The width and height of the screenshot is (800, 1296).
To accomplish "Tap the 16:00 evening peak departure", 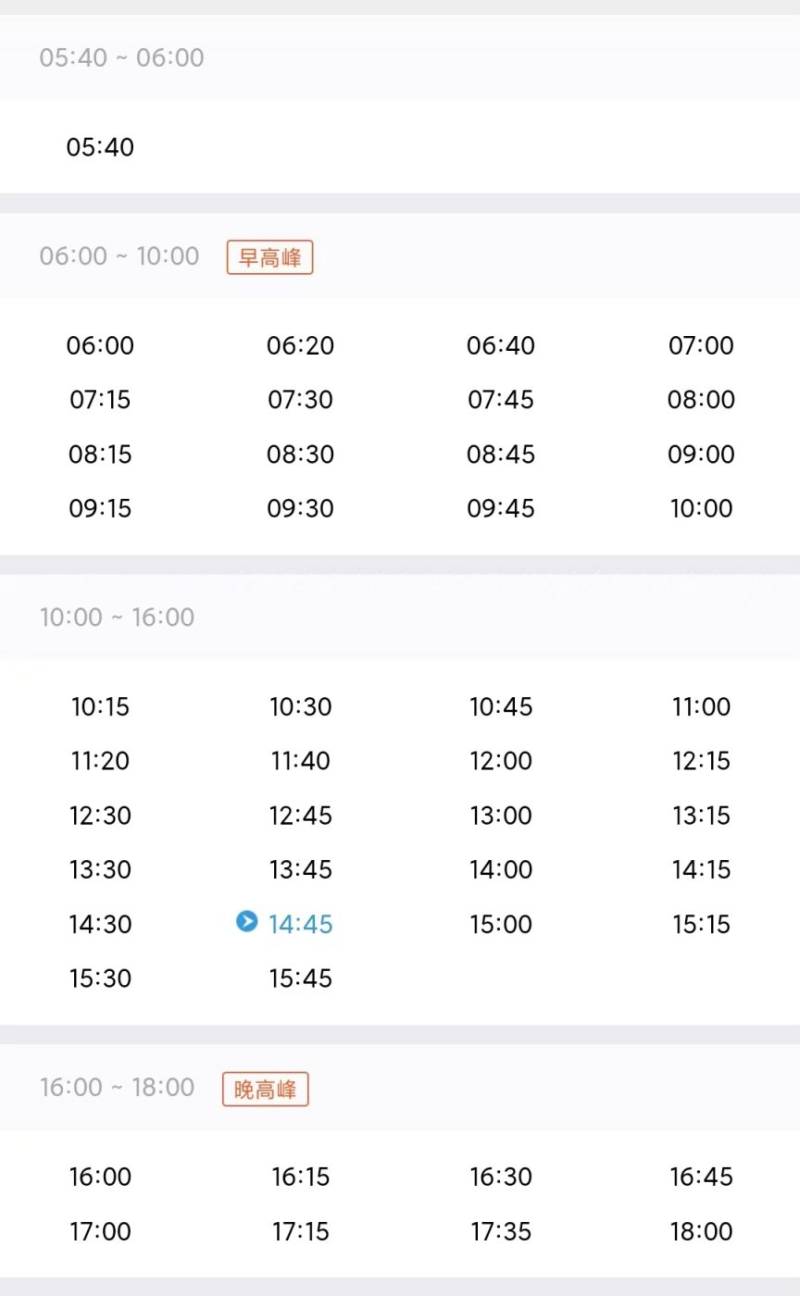I will [x=100, y=1177].
